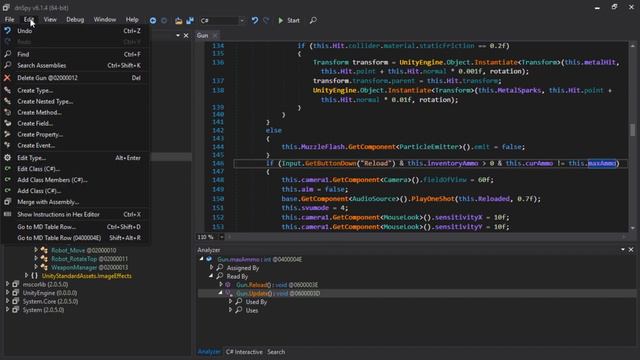
Task: Choose Create Method... menu entry
Action: [x=74, y=113]
